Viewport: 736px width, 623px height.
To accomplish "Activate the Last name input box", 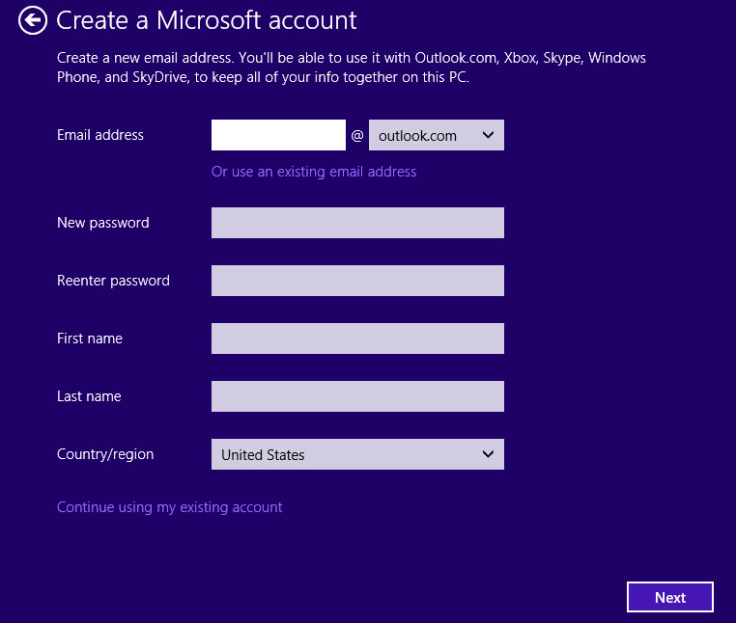I will click(x=357, y=397).
